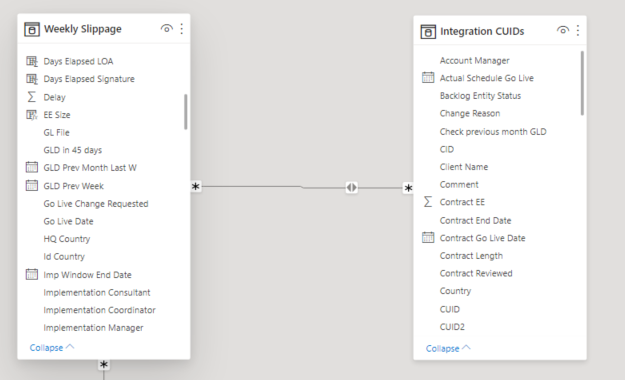This screenshot has height=380, width=625.
Task: Select the Imp Window End Date field
Action: coord(87,275)
